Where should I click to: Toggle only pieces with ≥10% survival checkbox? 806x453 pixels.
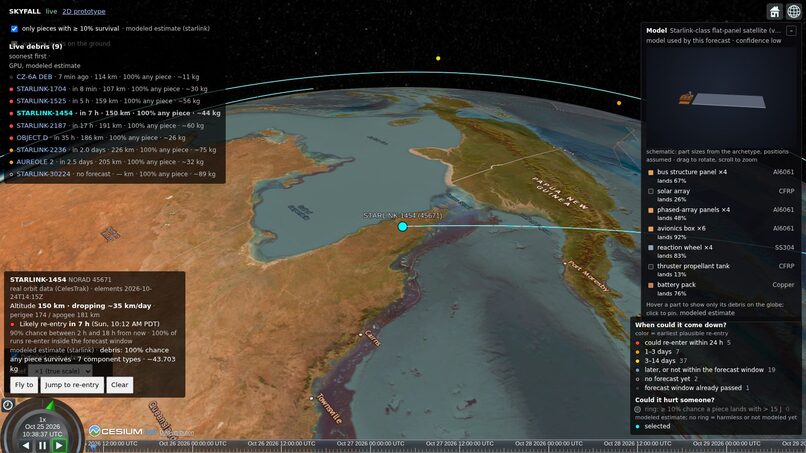click(14, 29)
